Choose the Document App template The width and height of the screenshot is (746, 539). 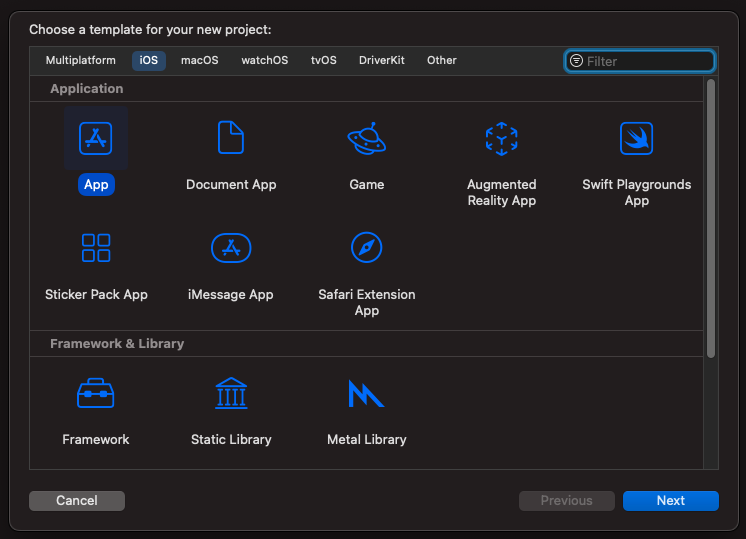(x=231, y=138)
